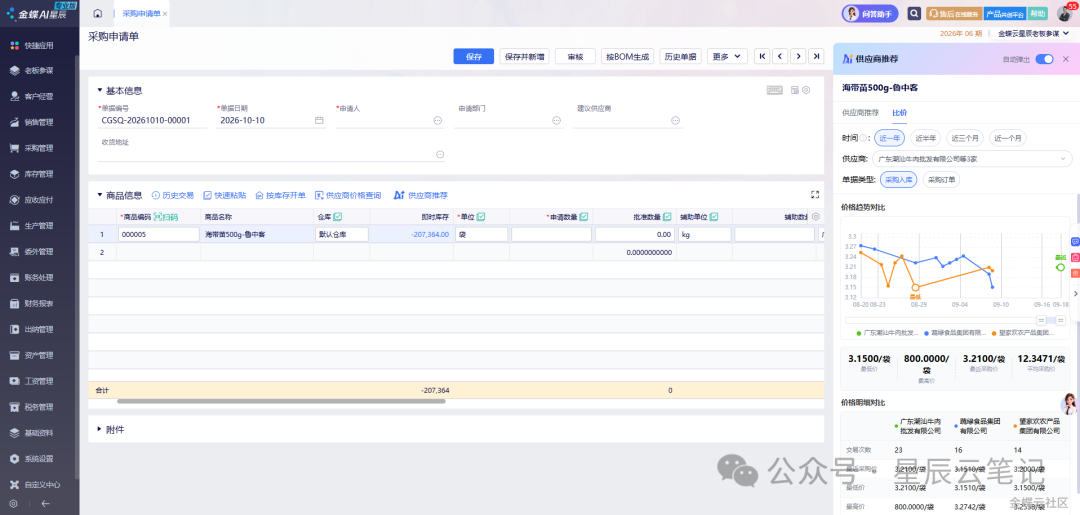Jump to the last record
The image size is (1080, 515).
point(816,56)
